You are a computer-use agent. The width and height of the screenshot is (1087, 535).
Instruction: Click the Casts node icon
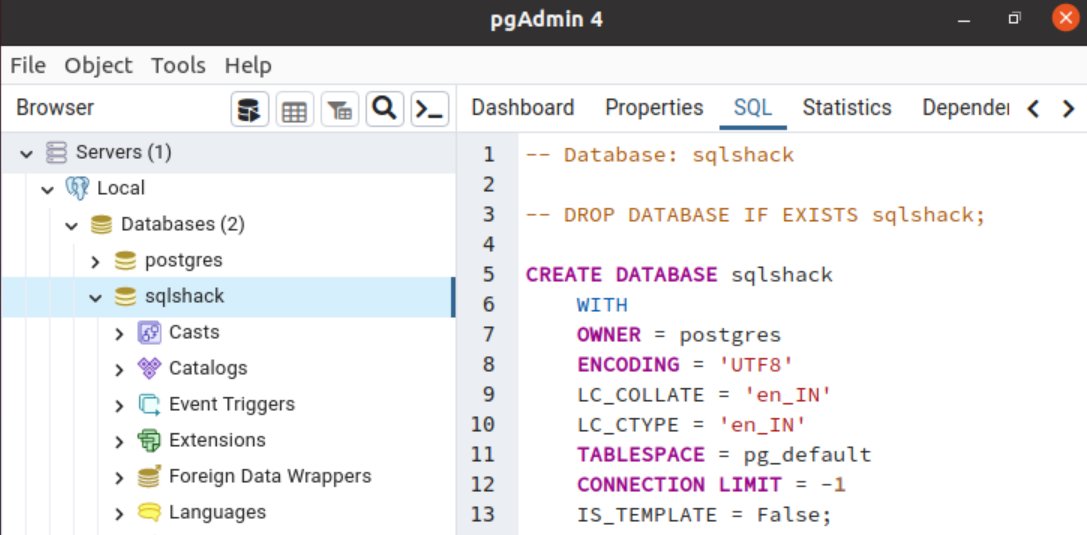tap(149, 333)
